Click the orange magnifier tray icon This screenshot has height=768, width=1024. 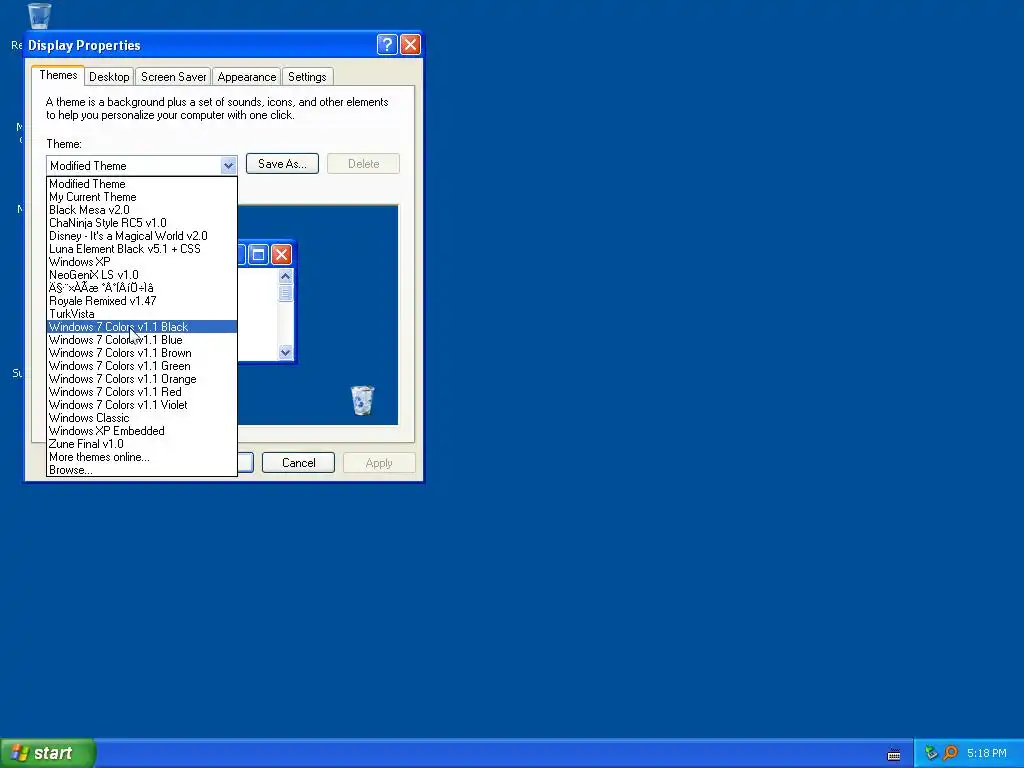[x=951, y=753]
